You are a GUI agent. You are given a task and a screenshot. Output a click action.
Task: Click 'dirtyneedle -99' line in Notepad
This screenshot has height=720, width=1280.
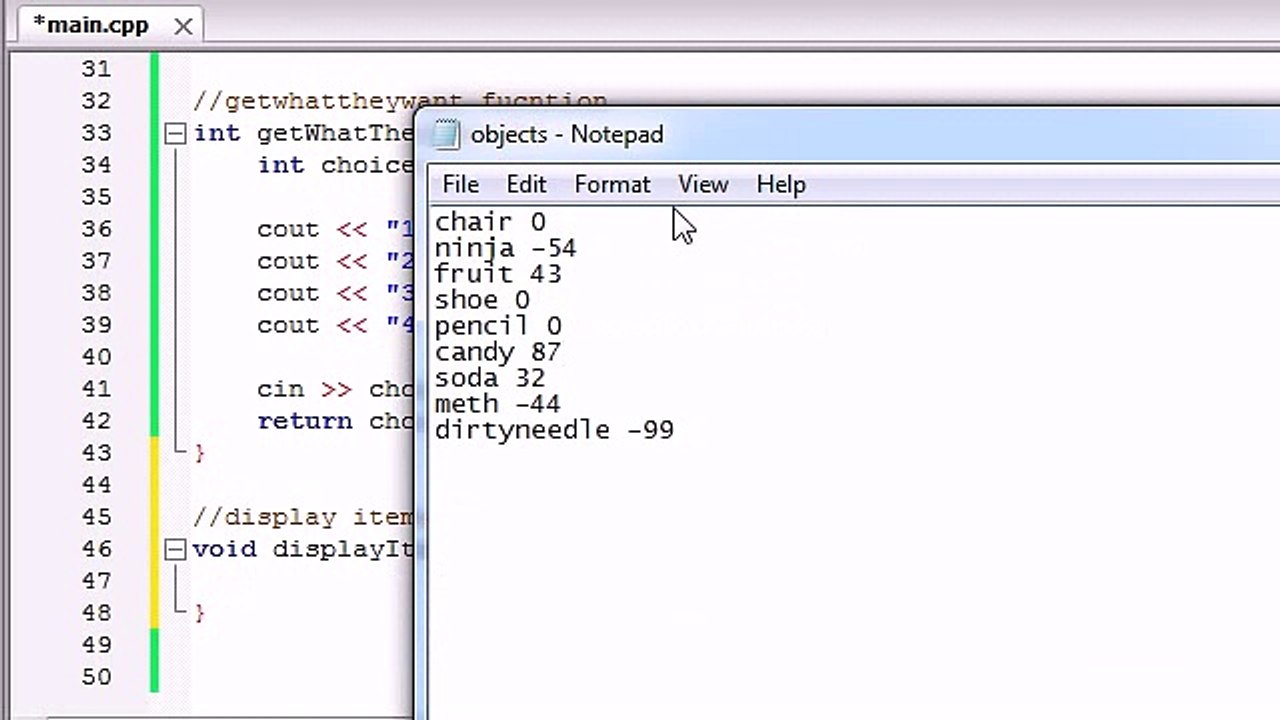(x=554, y=430)
